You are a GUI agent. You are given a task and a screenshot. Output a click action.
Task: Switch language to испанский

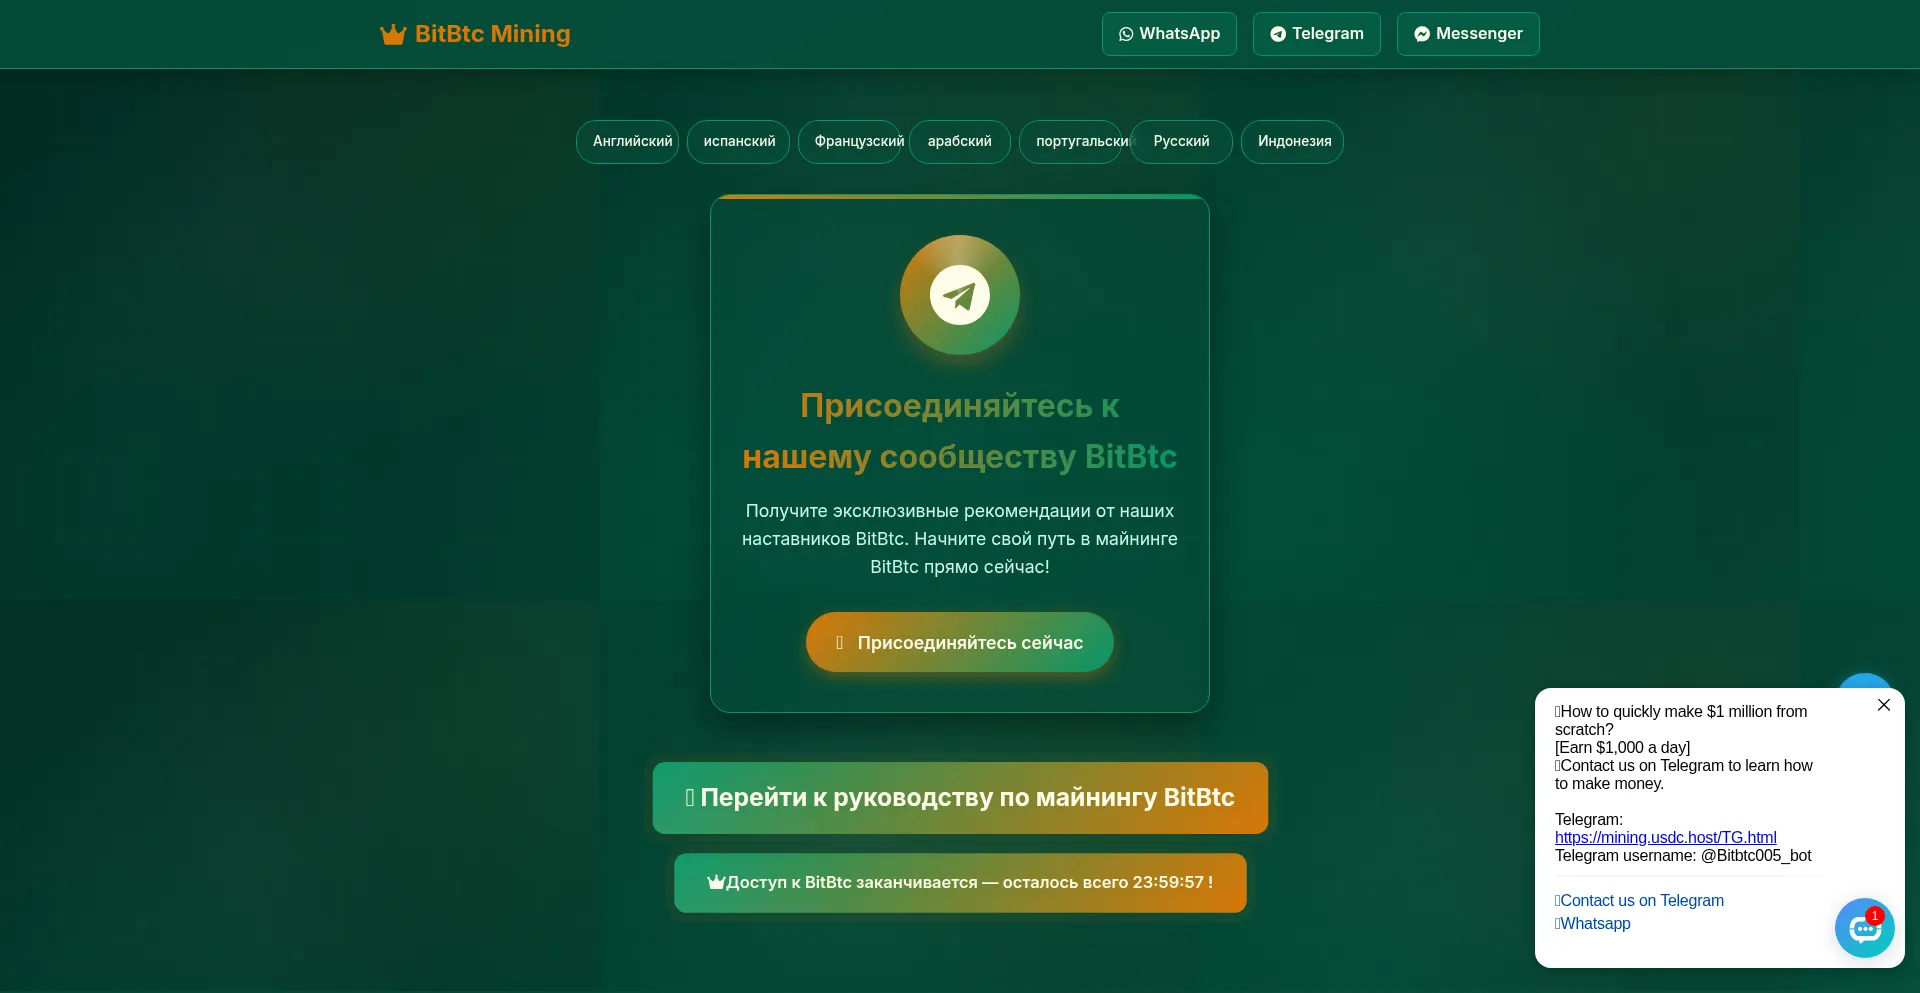(x=739, y=142)
